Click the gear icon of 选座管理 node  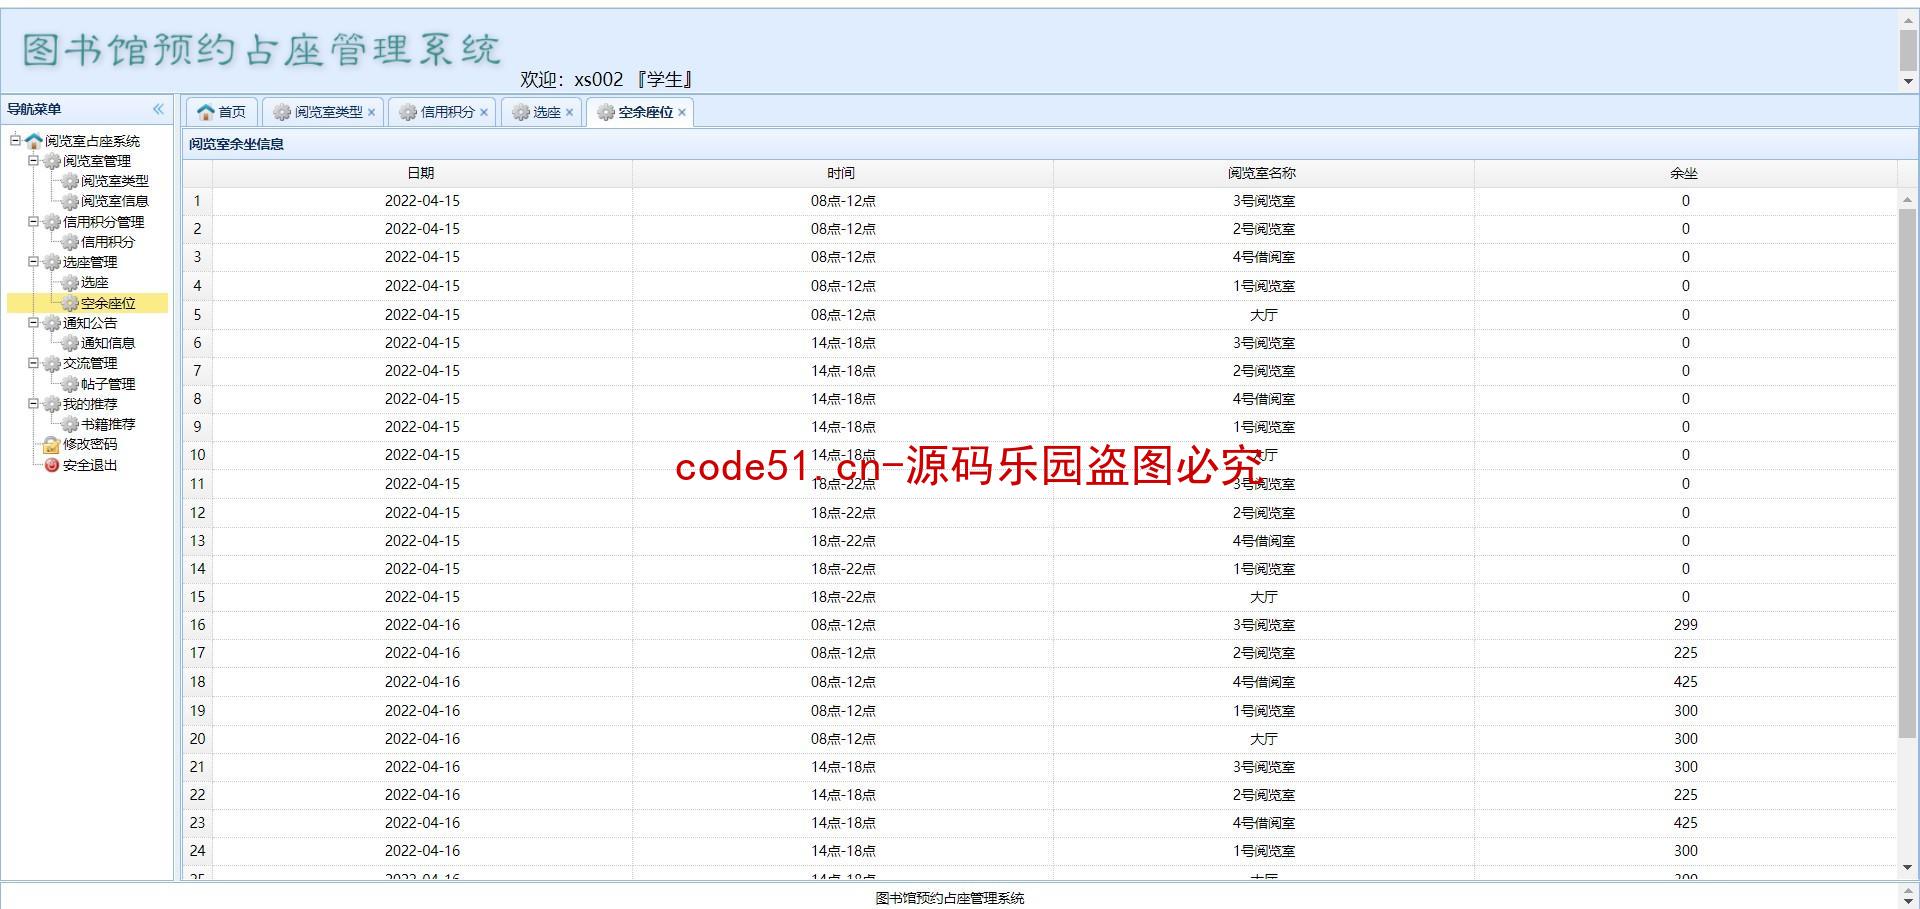(52, 262)
